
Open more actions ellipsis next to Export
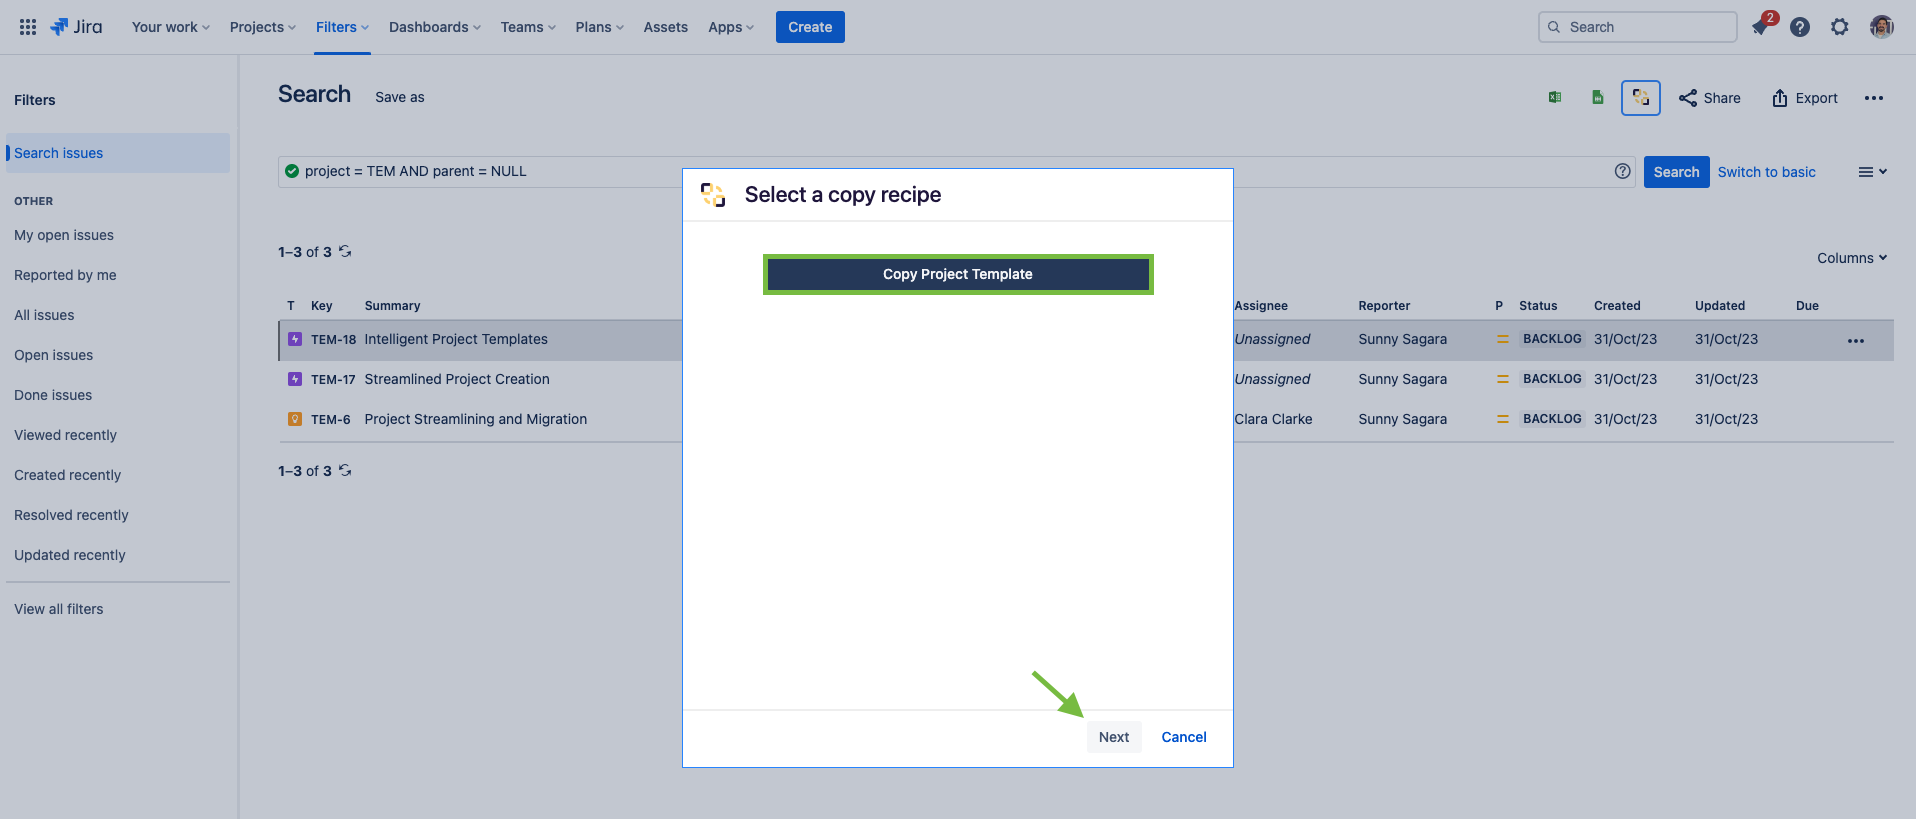[x=1874, y=98]
